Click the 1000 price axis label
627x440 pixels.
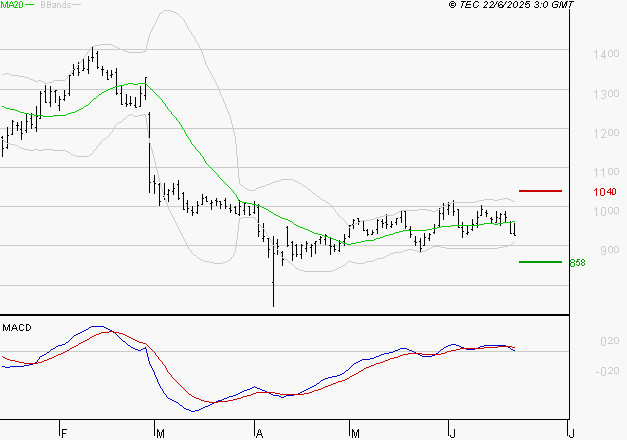pyautogui.click(x=606, y=211)
